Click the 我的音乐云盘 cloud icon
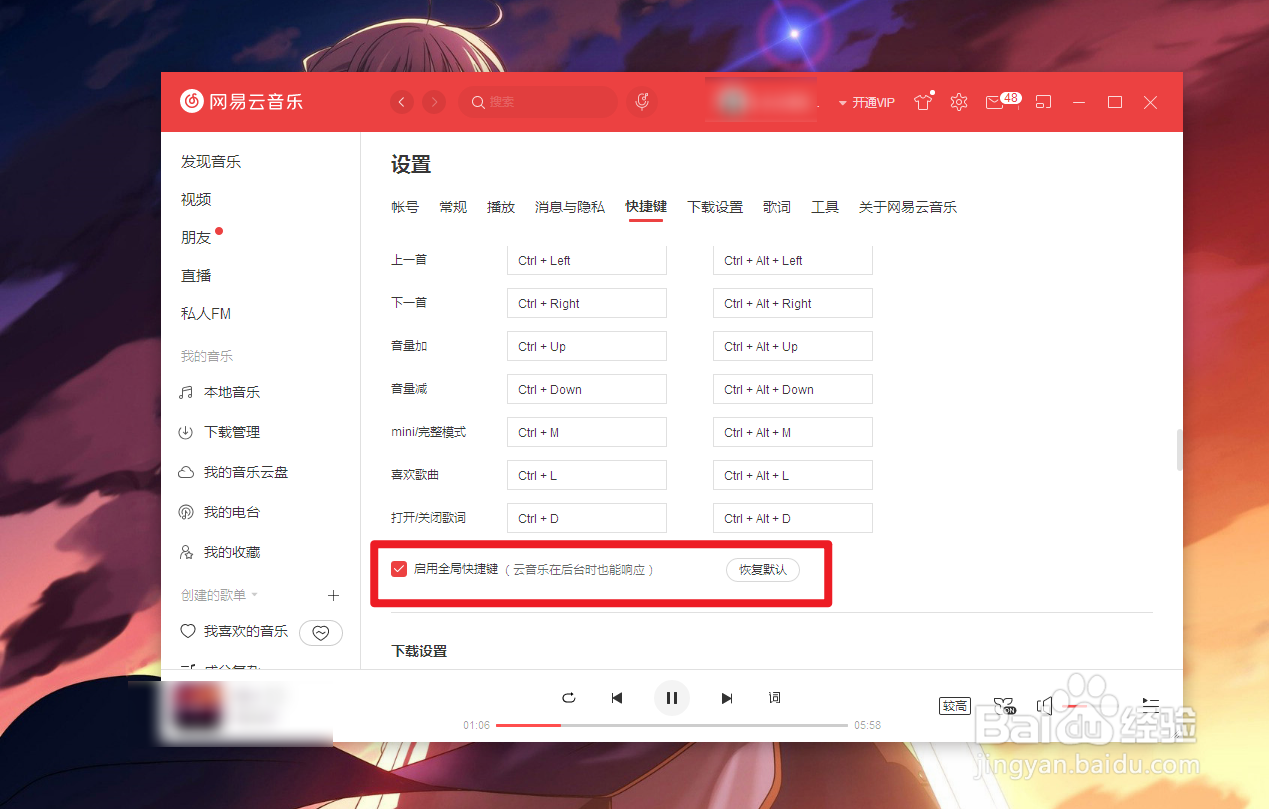Screen dimensions: 1269x809 click(x=186, y=472)
